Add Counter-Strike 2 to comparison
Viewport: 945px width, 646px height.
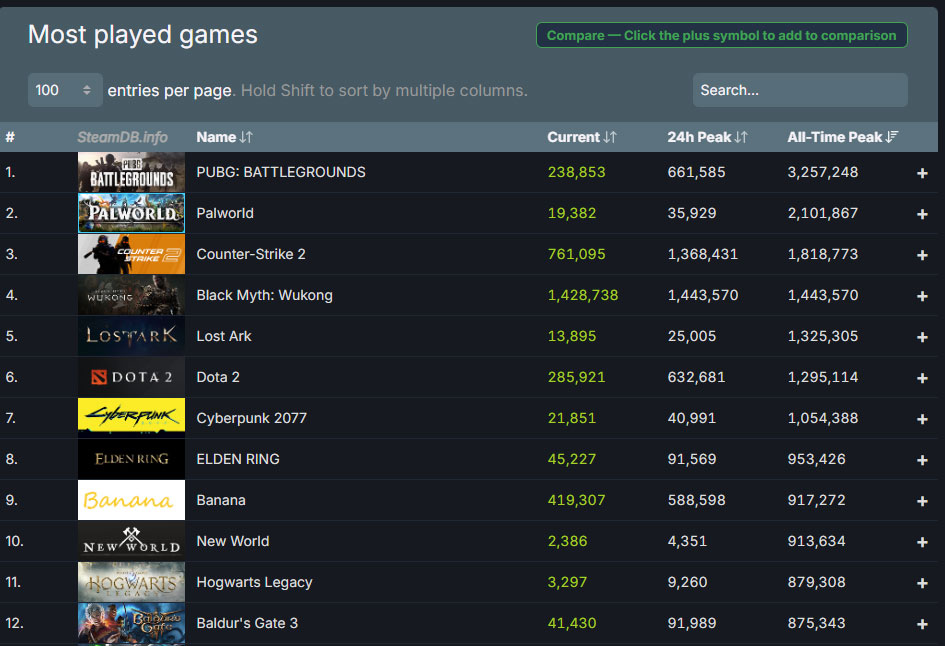pos(921,254)
